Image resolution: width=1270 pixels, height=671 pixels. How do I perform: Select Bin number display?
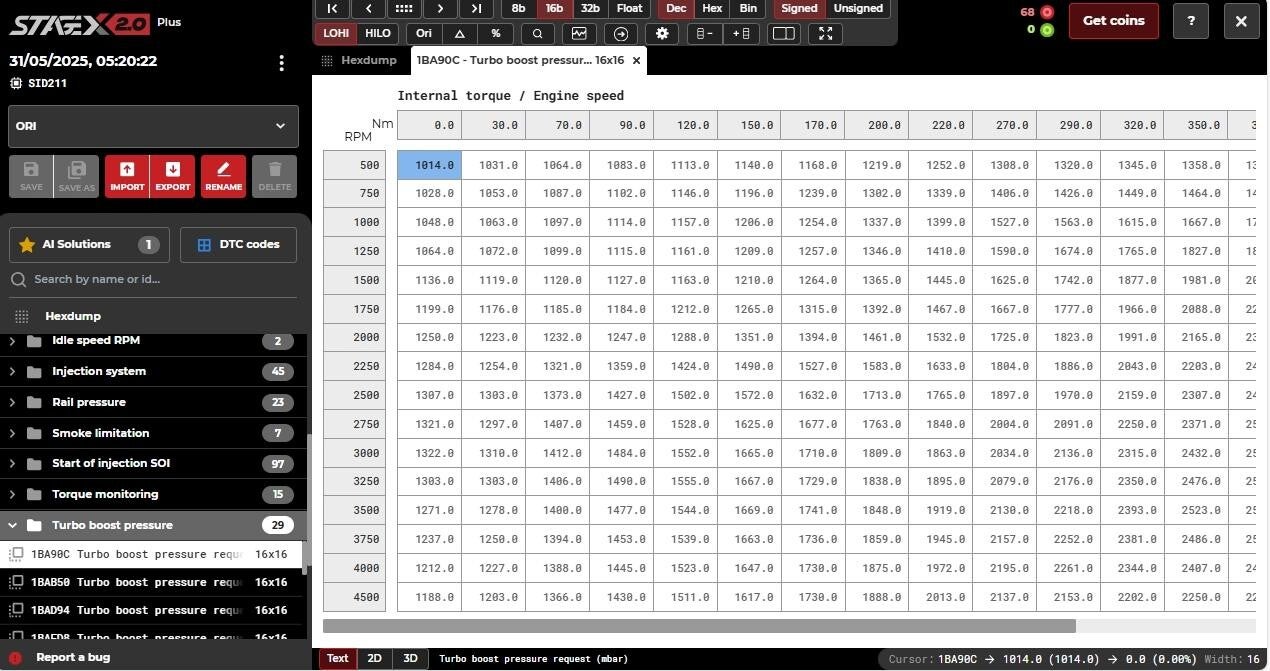click(748, 8)
